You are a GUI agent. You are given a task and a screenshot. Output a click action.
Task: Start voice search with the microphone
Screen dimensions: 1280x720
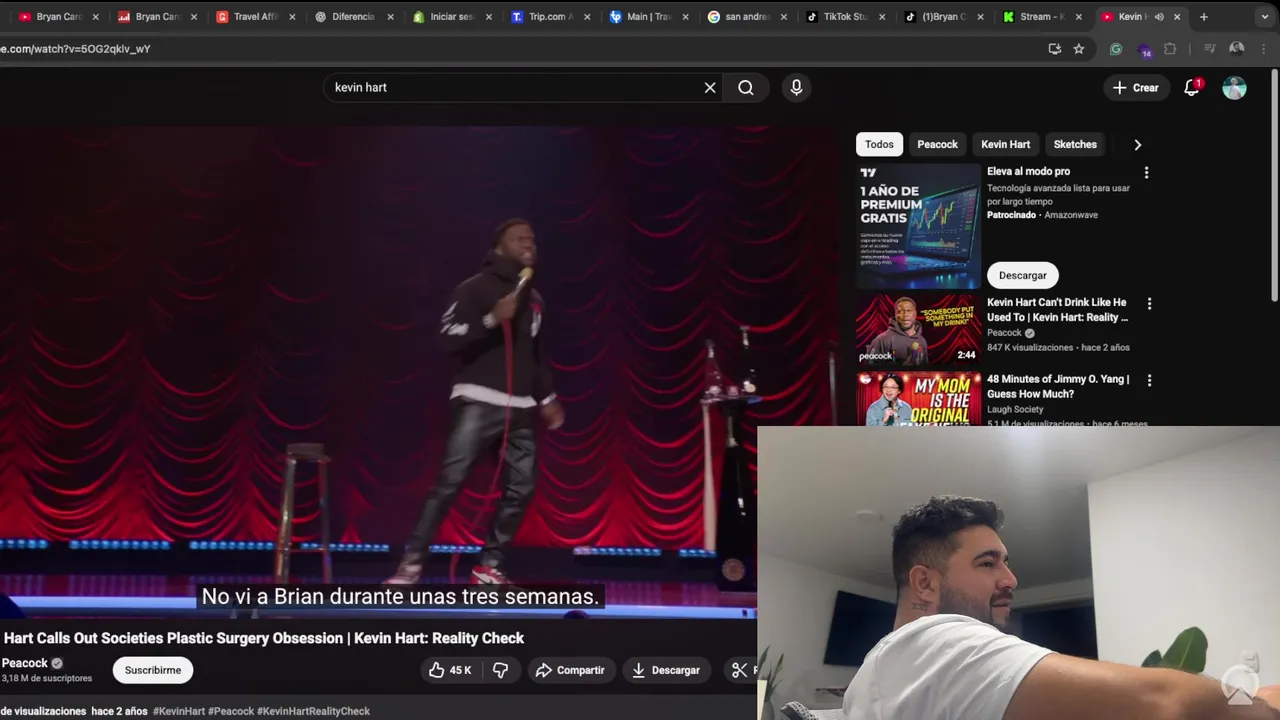(796, 88)
